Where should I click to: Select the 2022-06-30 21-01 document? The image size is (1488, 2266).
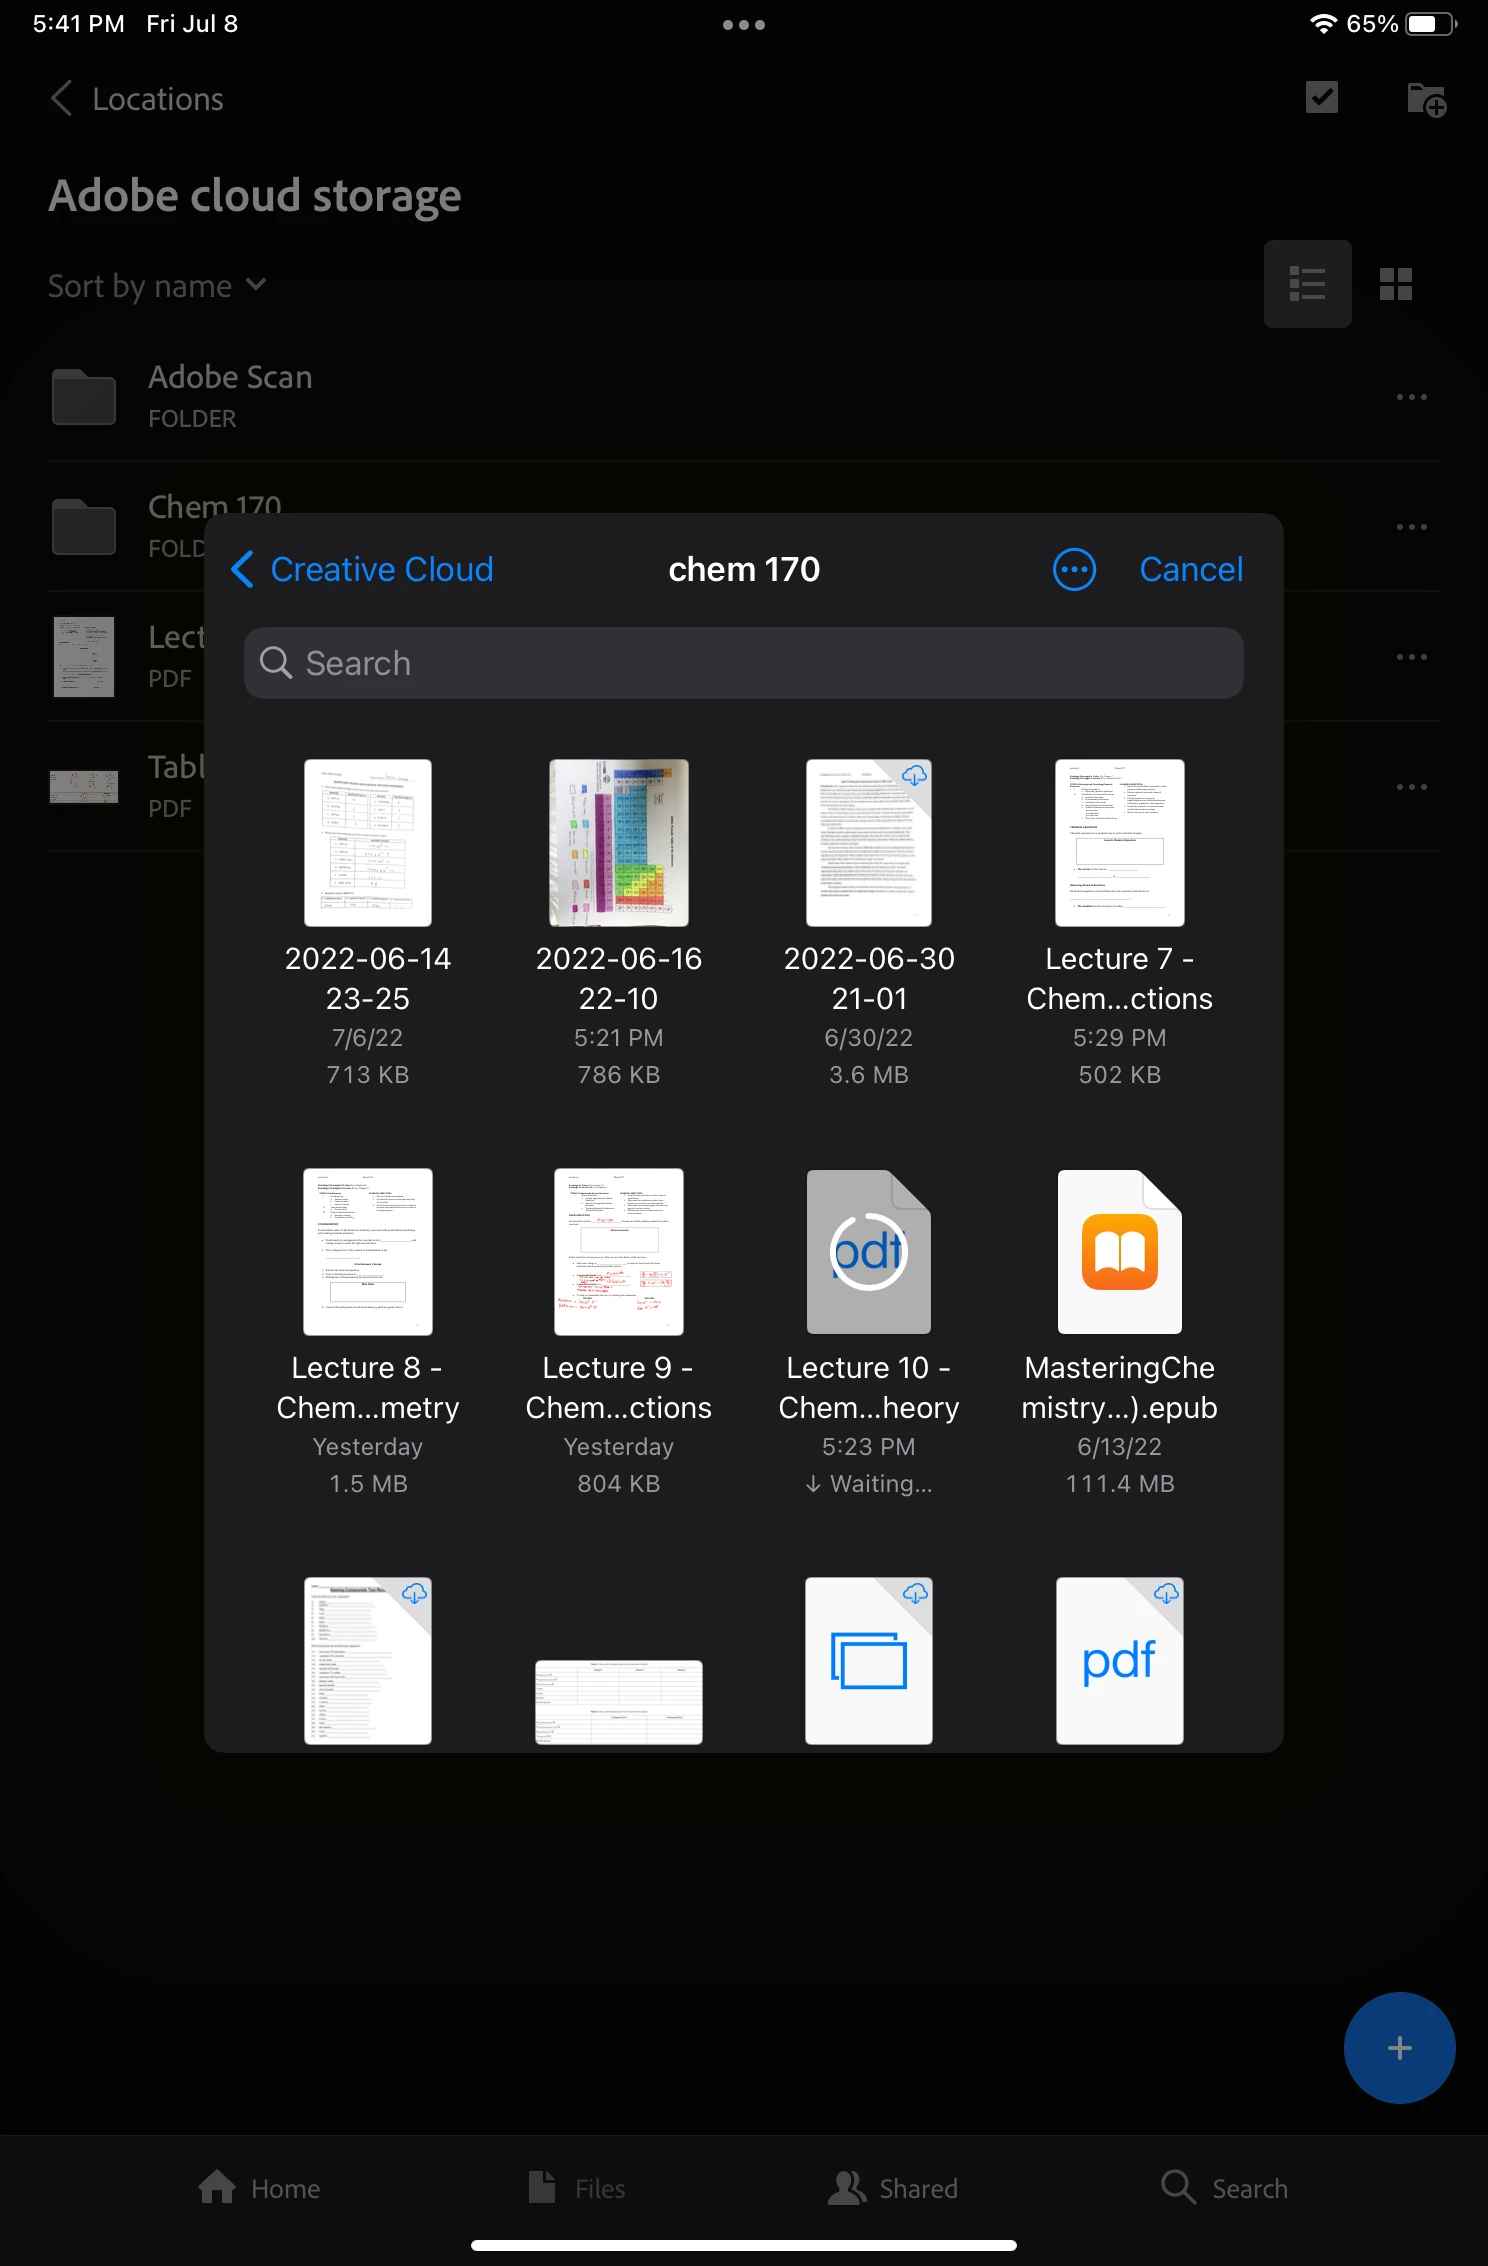pos(869,842)
